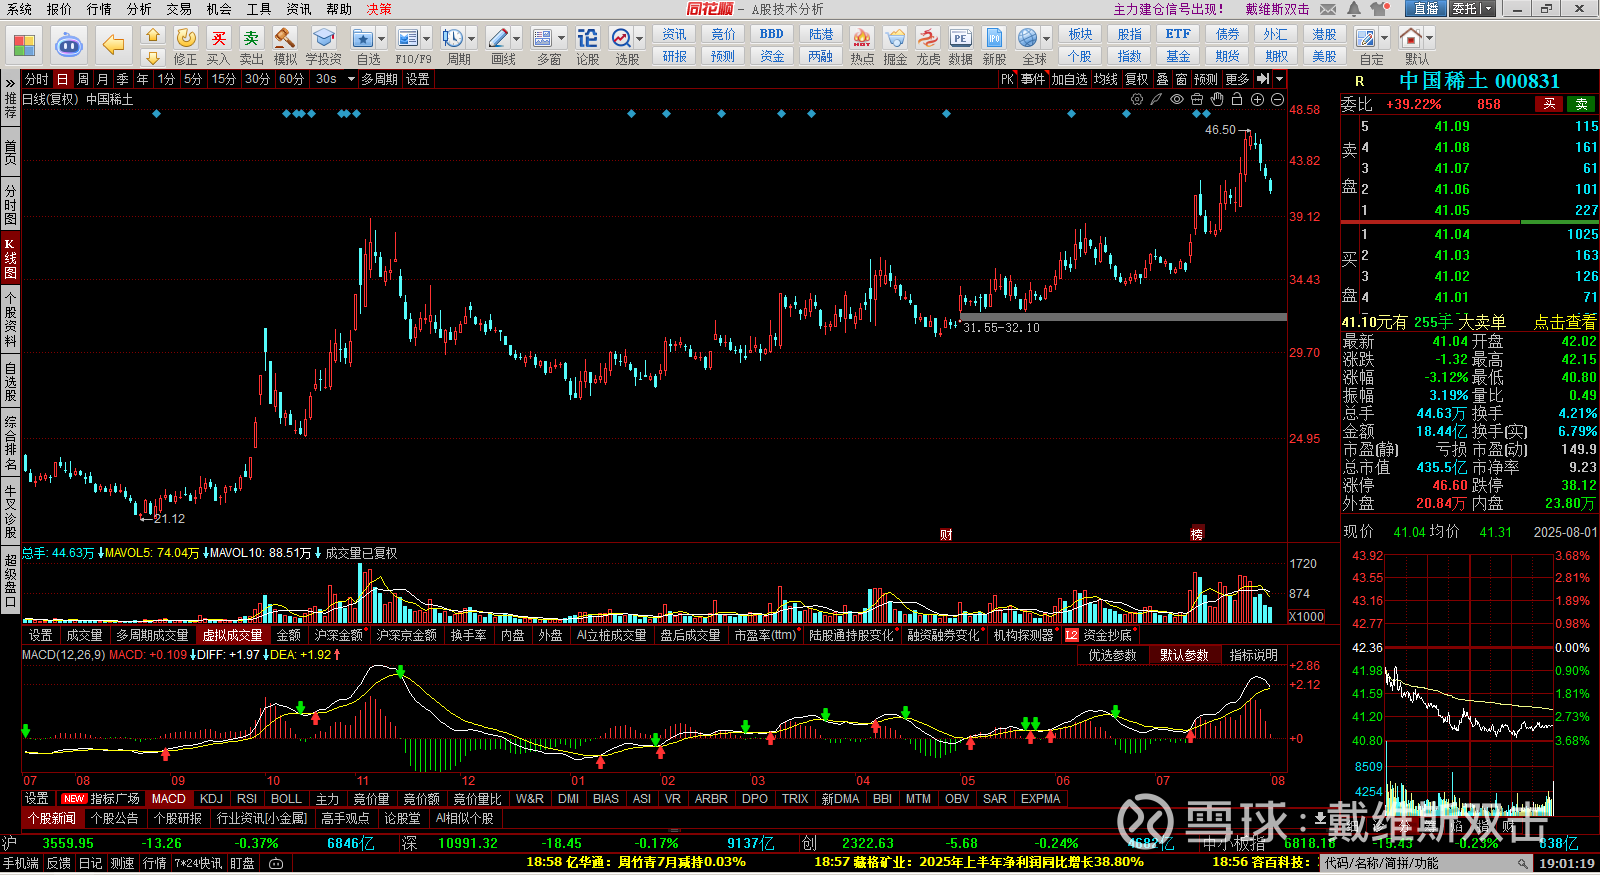Toggle 叠 overlay option
This screenshot has width=1600, height=875.
[x=1162, y=79]
